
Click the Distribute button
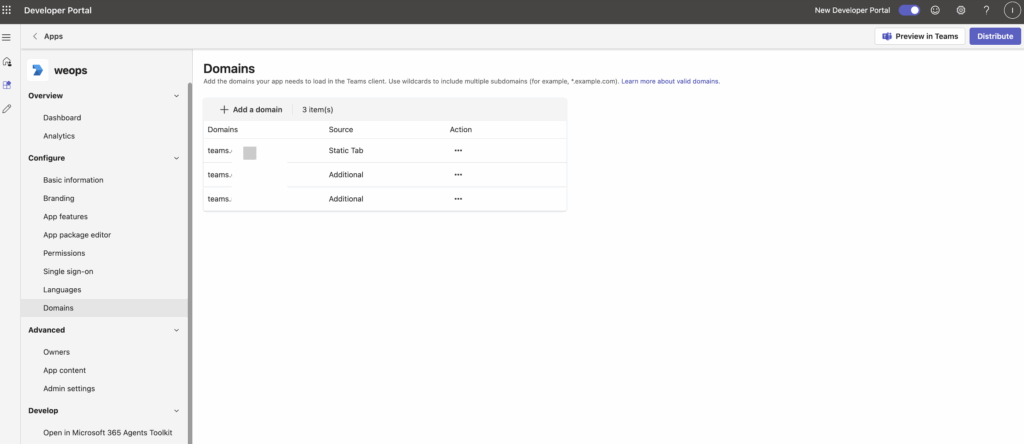click(995, 37)
